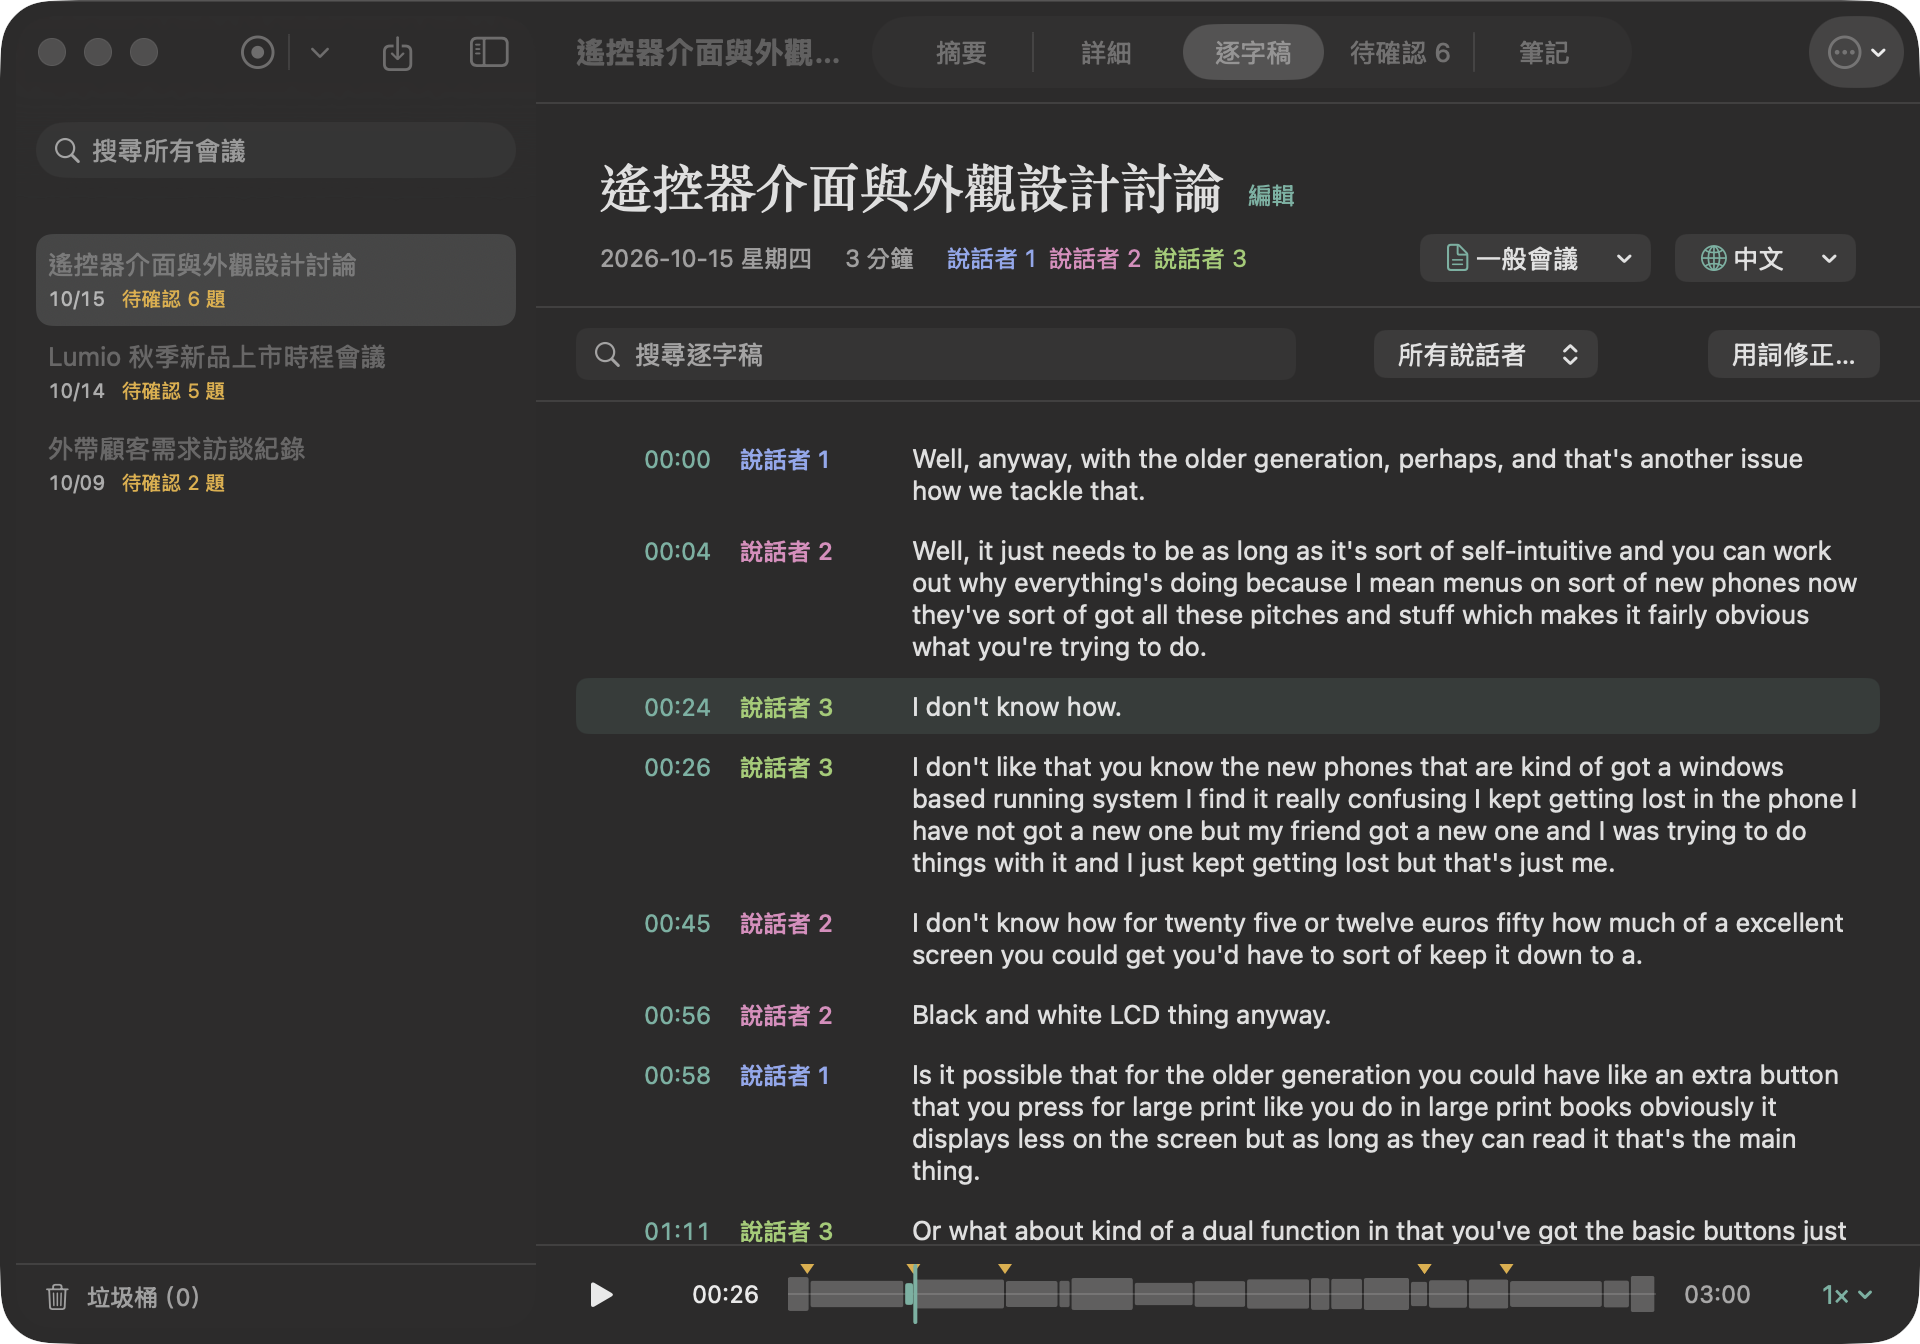Click the 用詞修正... button

pyautogui.click(x=1793, y=355)
